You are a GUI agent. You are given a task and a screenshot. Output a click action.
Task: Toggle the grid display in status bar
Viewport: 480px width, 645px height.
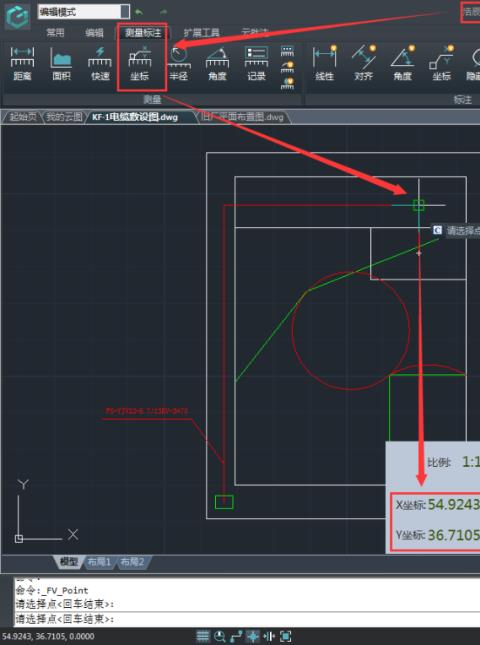coord(203,636)
